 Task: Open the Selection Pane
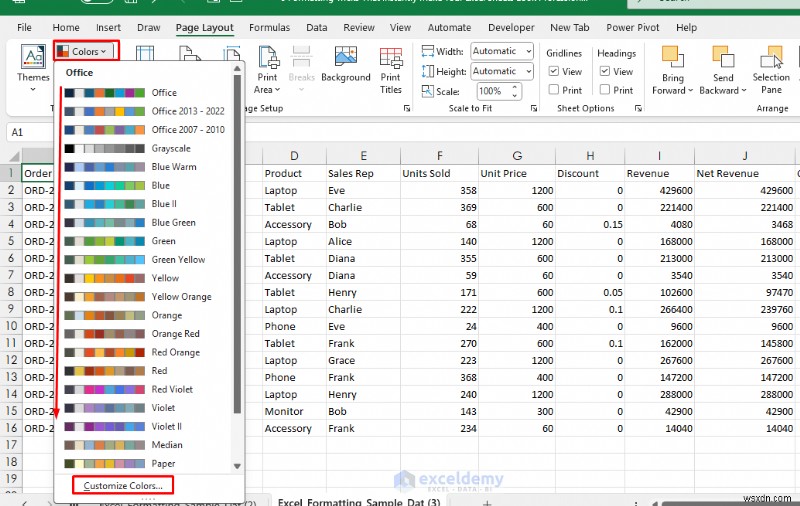[x=771, y=70]
